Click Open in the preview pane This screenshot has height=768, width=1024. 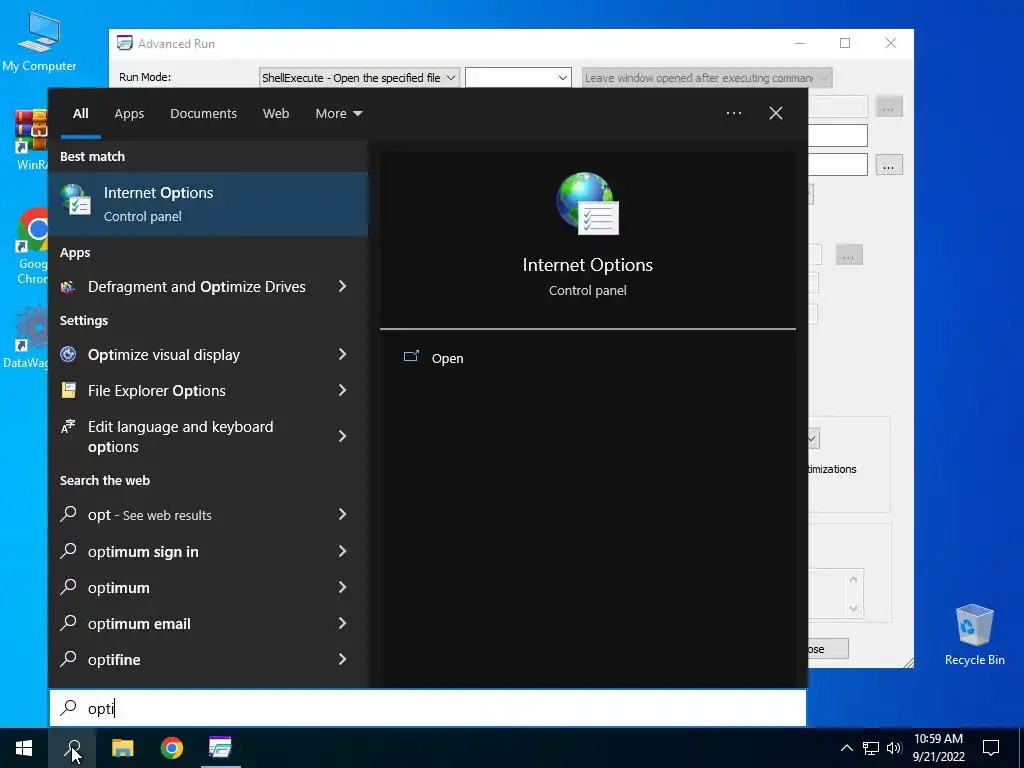click(x=447, y=359)
